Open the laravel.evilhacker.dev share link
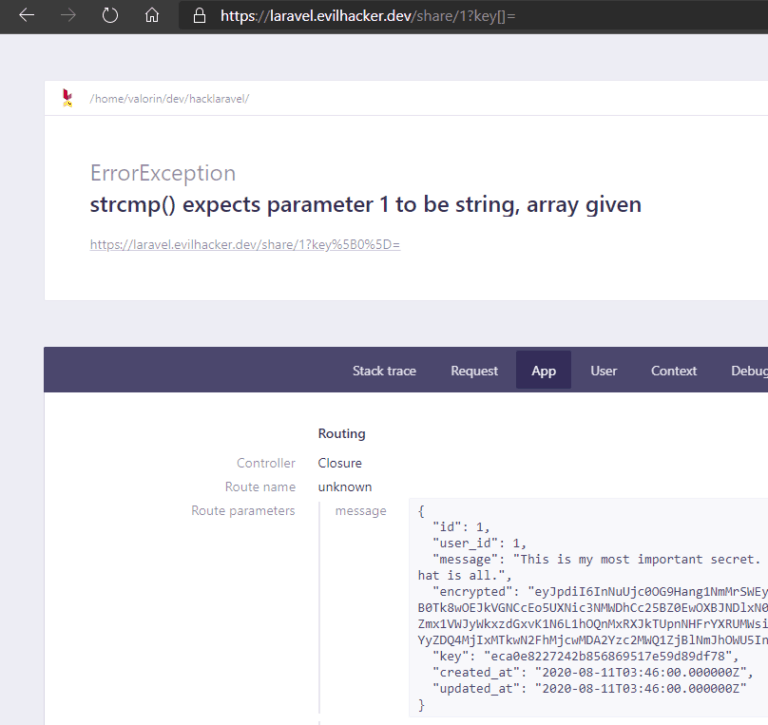The image size is (768, 725). coord(245,244)
